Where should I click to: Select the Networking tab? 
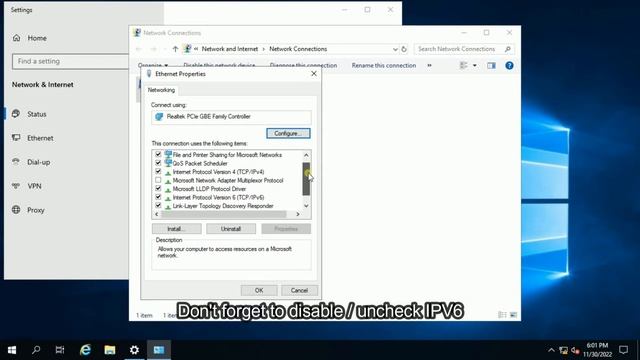click(161, 90)
